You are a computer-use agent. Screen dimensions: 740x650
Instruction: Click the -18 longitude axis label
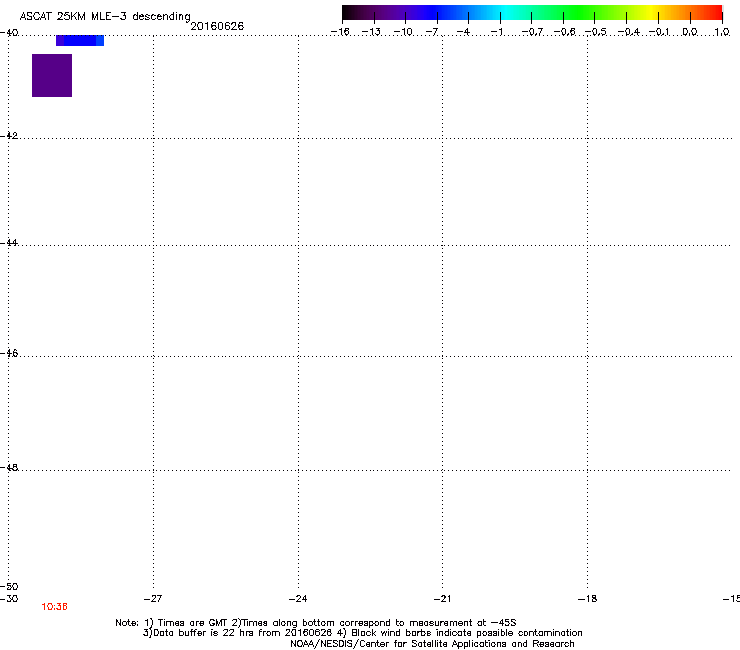[587, 599]
